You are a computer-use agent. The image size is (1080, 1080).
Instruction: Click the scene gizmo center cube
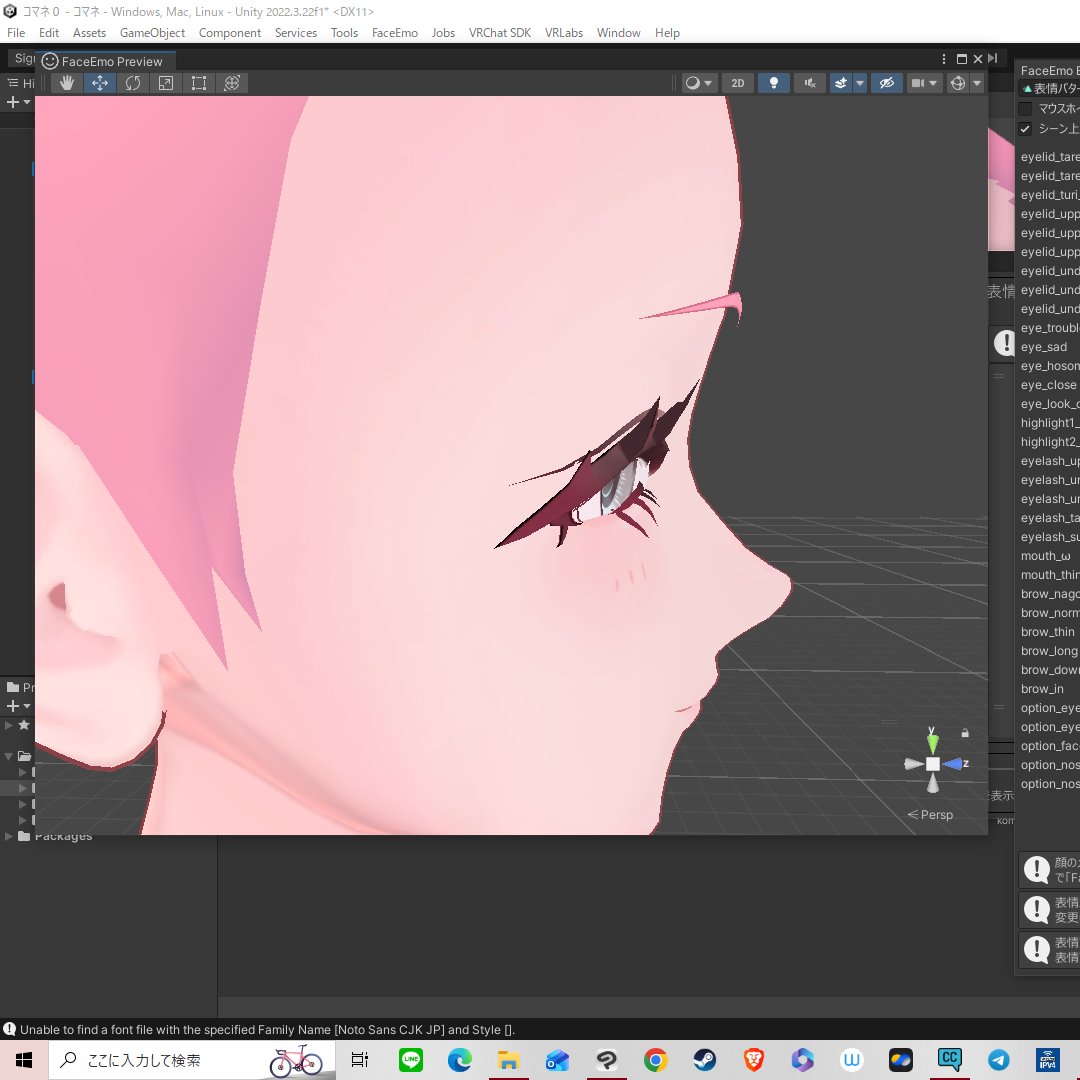(x=933, y=764)
